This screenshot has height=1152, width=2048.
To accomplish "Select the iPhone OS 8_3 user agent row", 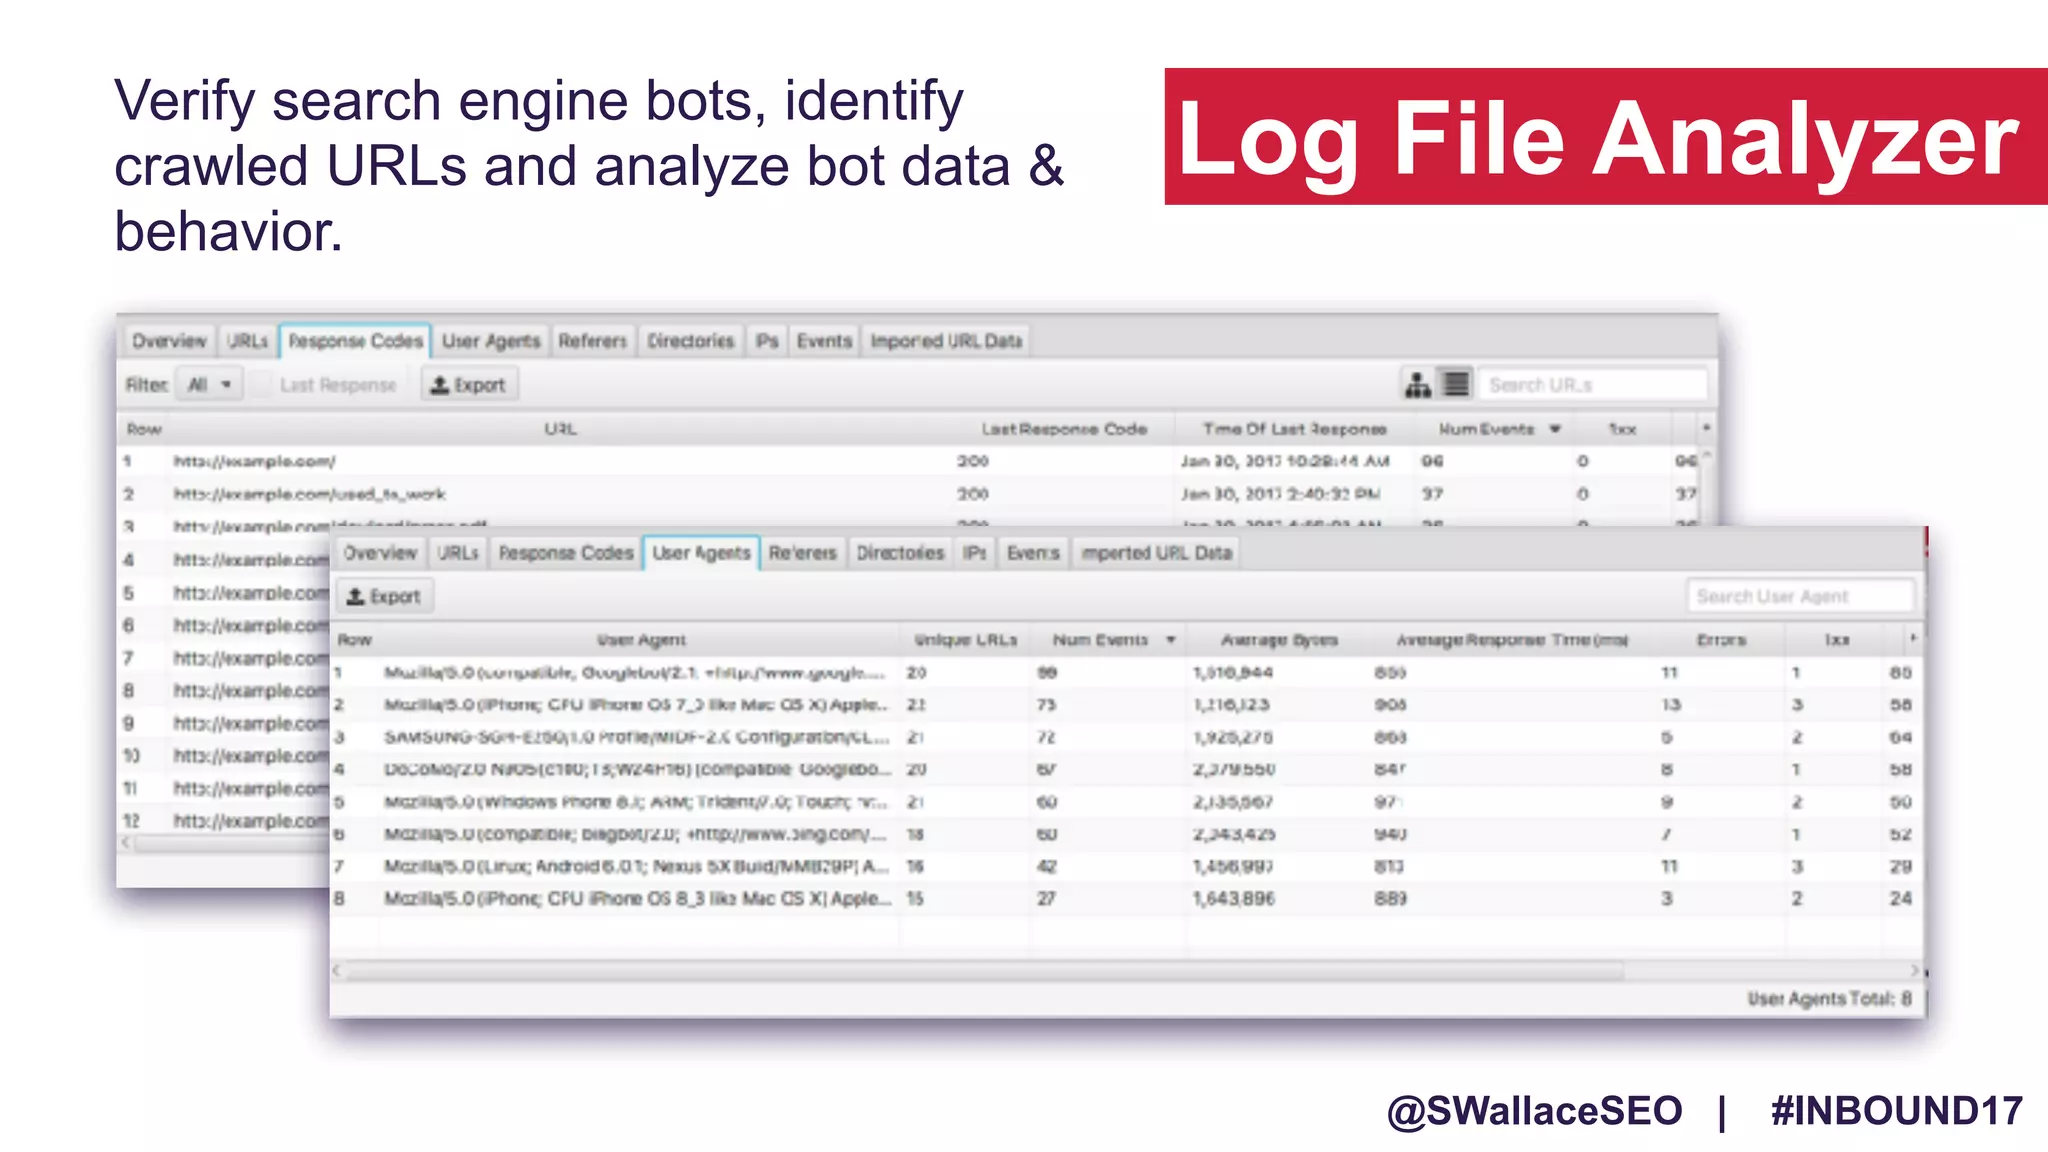I will pos(1127,899).
